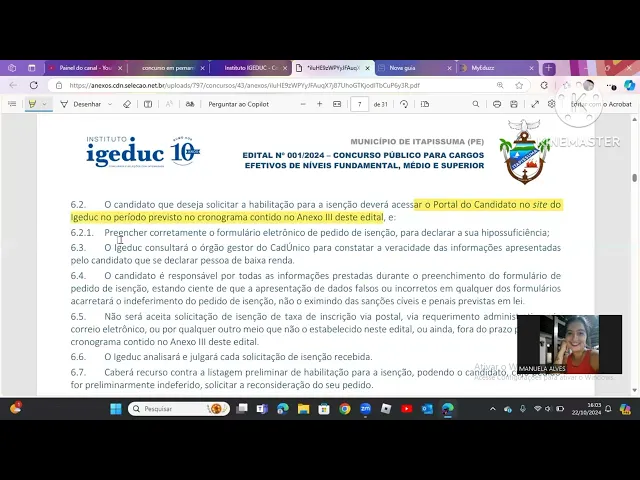Image resolution: width=640 pixels, height=480 pixels.
Task: Click the Pesquisar taskbar search box
Action: click(x=179, y=409)
